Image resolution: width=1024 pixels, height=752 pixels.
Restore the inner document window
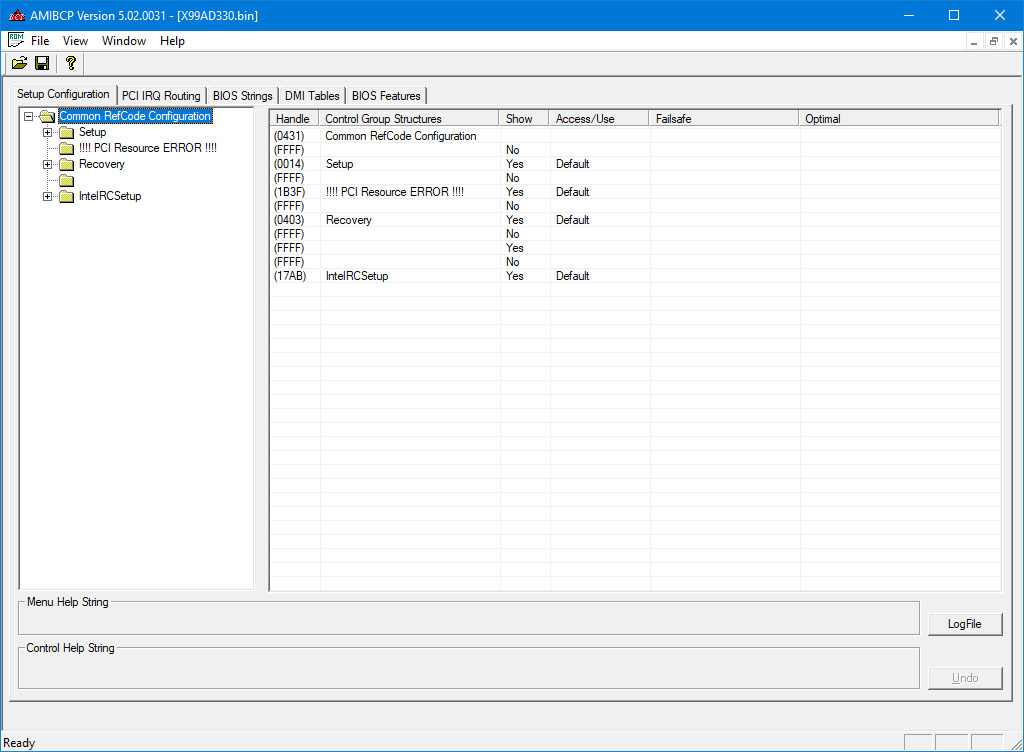pos(993,41)
